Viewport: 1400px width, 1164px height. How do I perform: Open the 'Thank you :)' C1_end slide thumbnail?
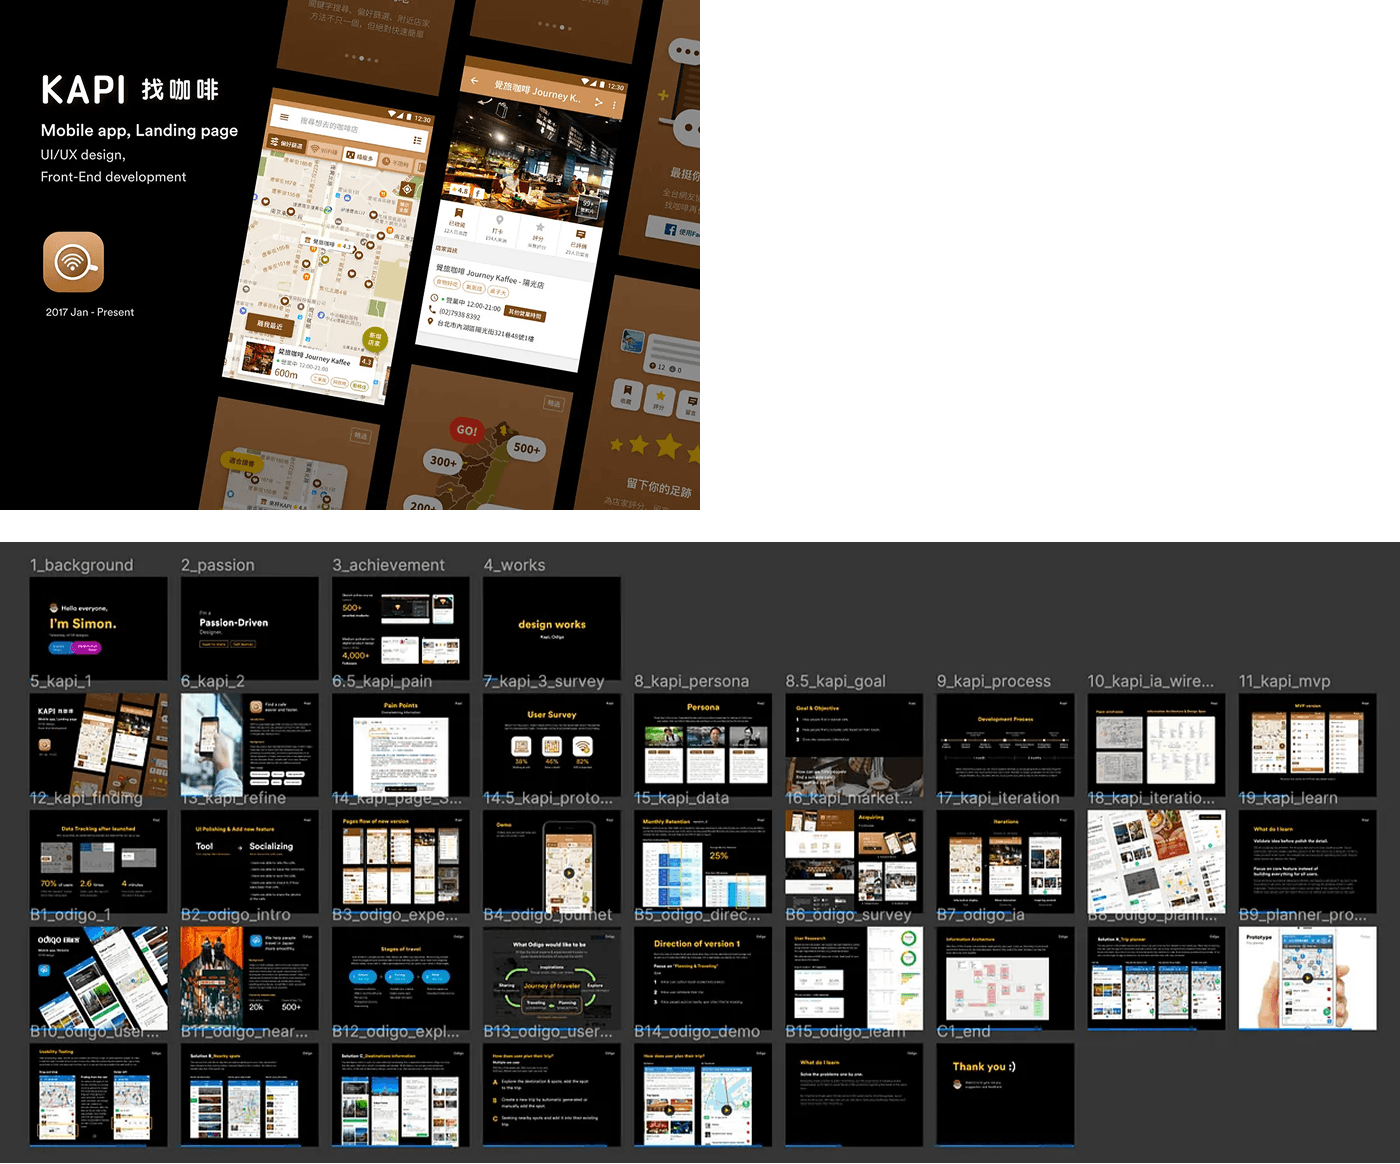(x=1005, y=1095)
